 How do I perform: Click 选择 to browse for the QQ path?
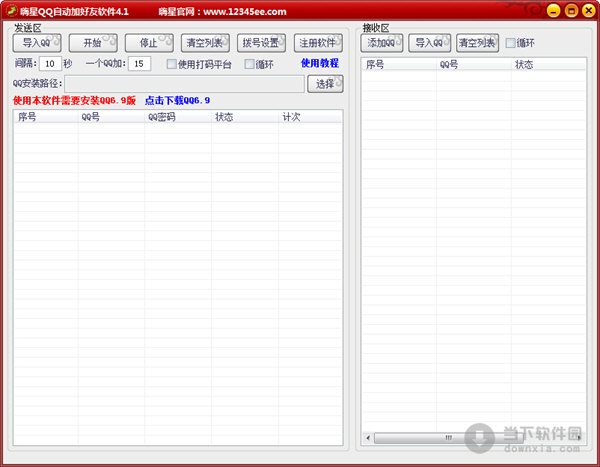click(325, 84)
